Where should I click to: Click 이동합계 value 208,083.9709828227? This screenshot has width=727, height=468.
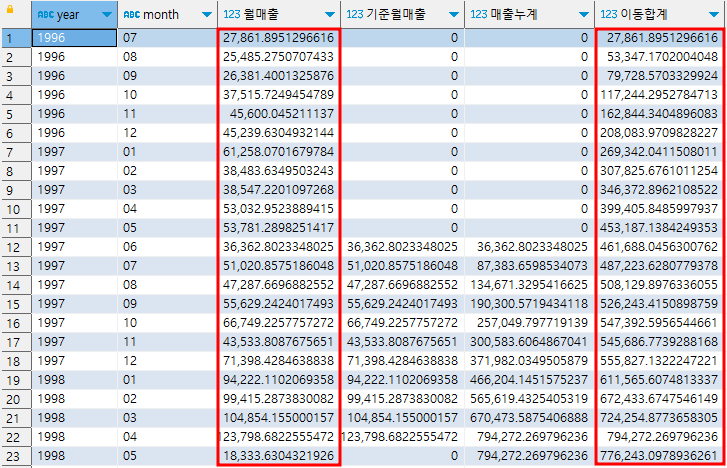click(659, 133)
